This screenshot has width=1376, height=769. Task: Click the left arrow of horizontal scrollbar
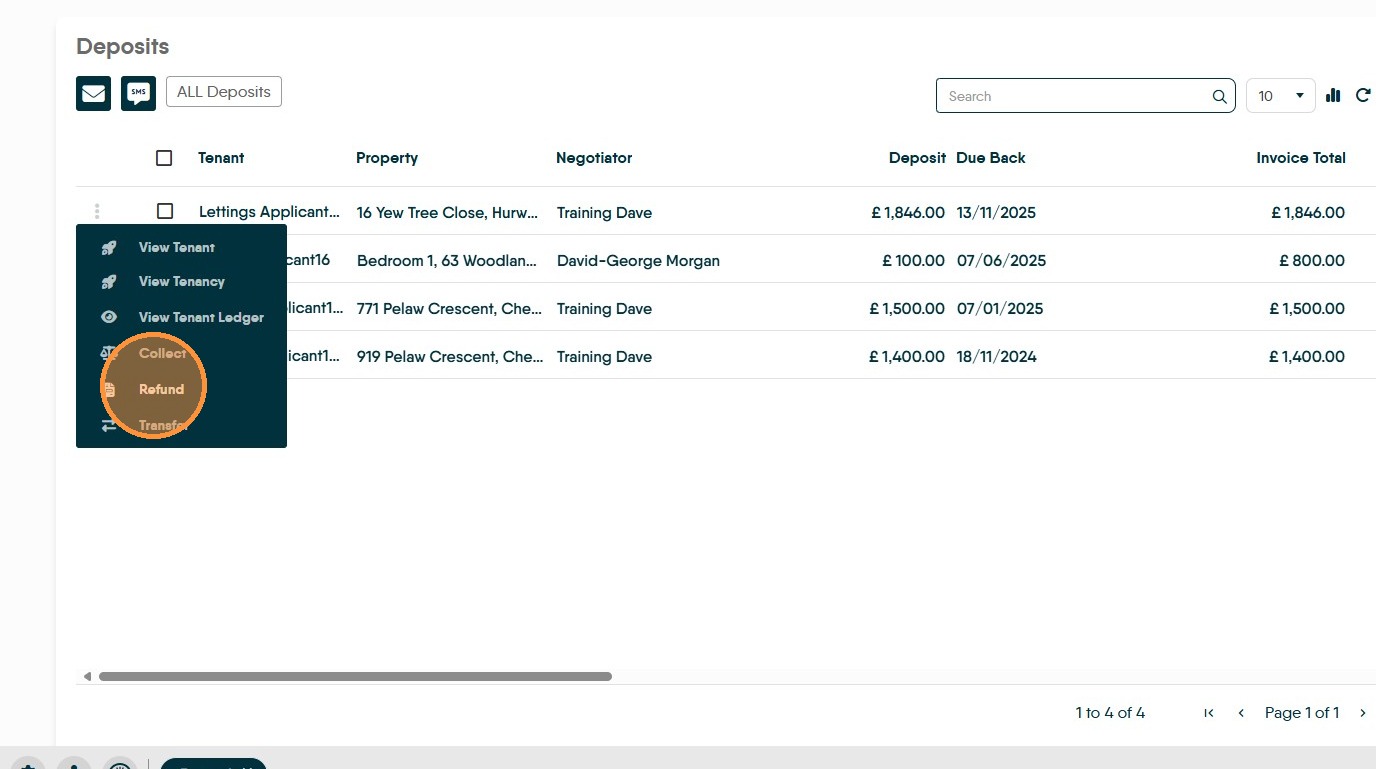click(x=87, y=677)
